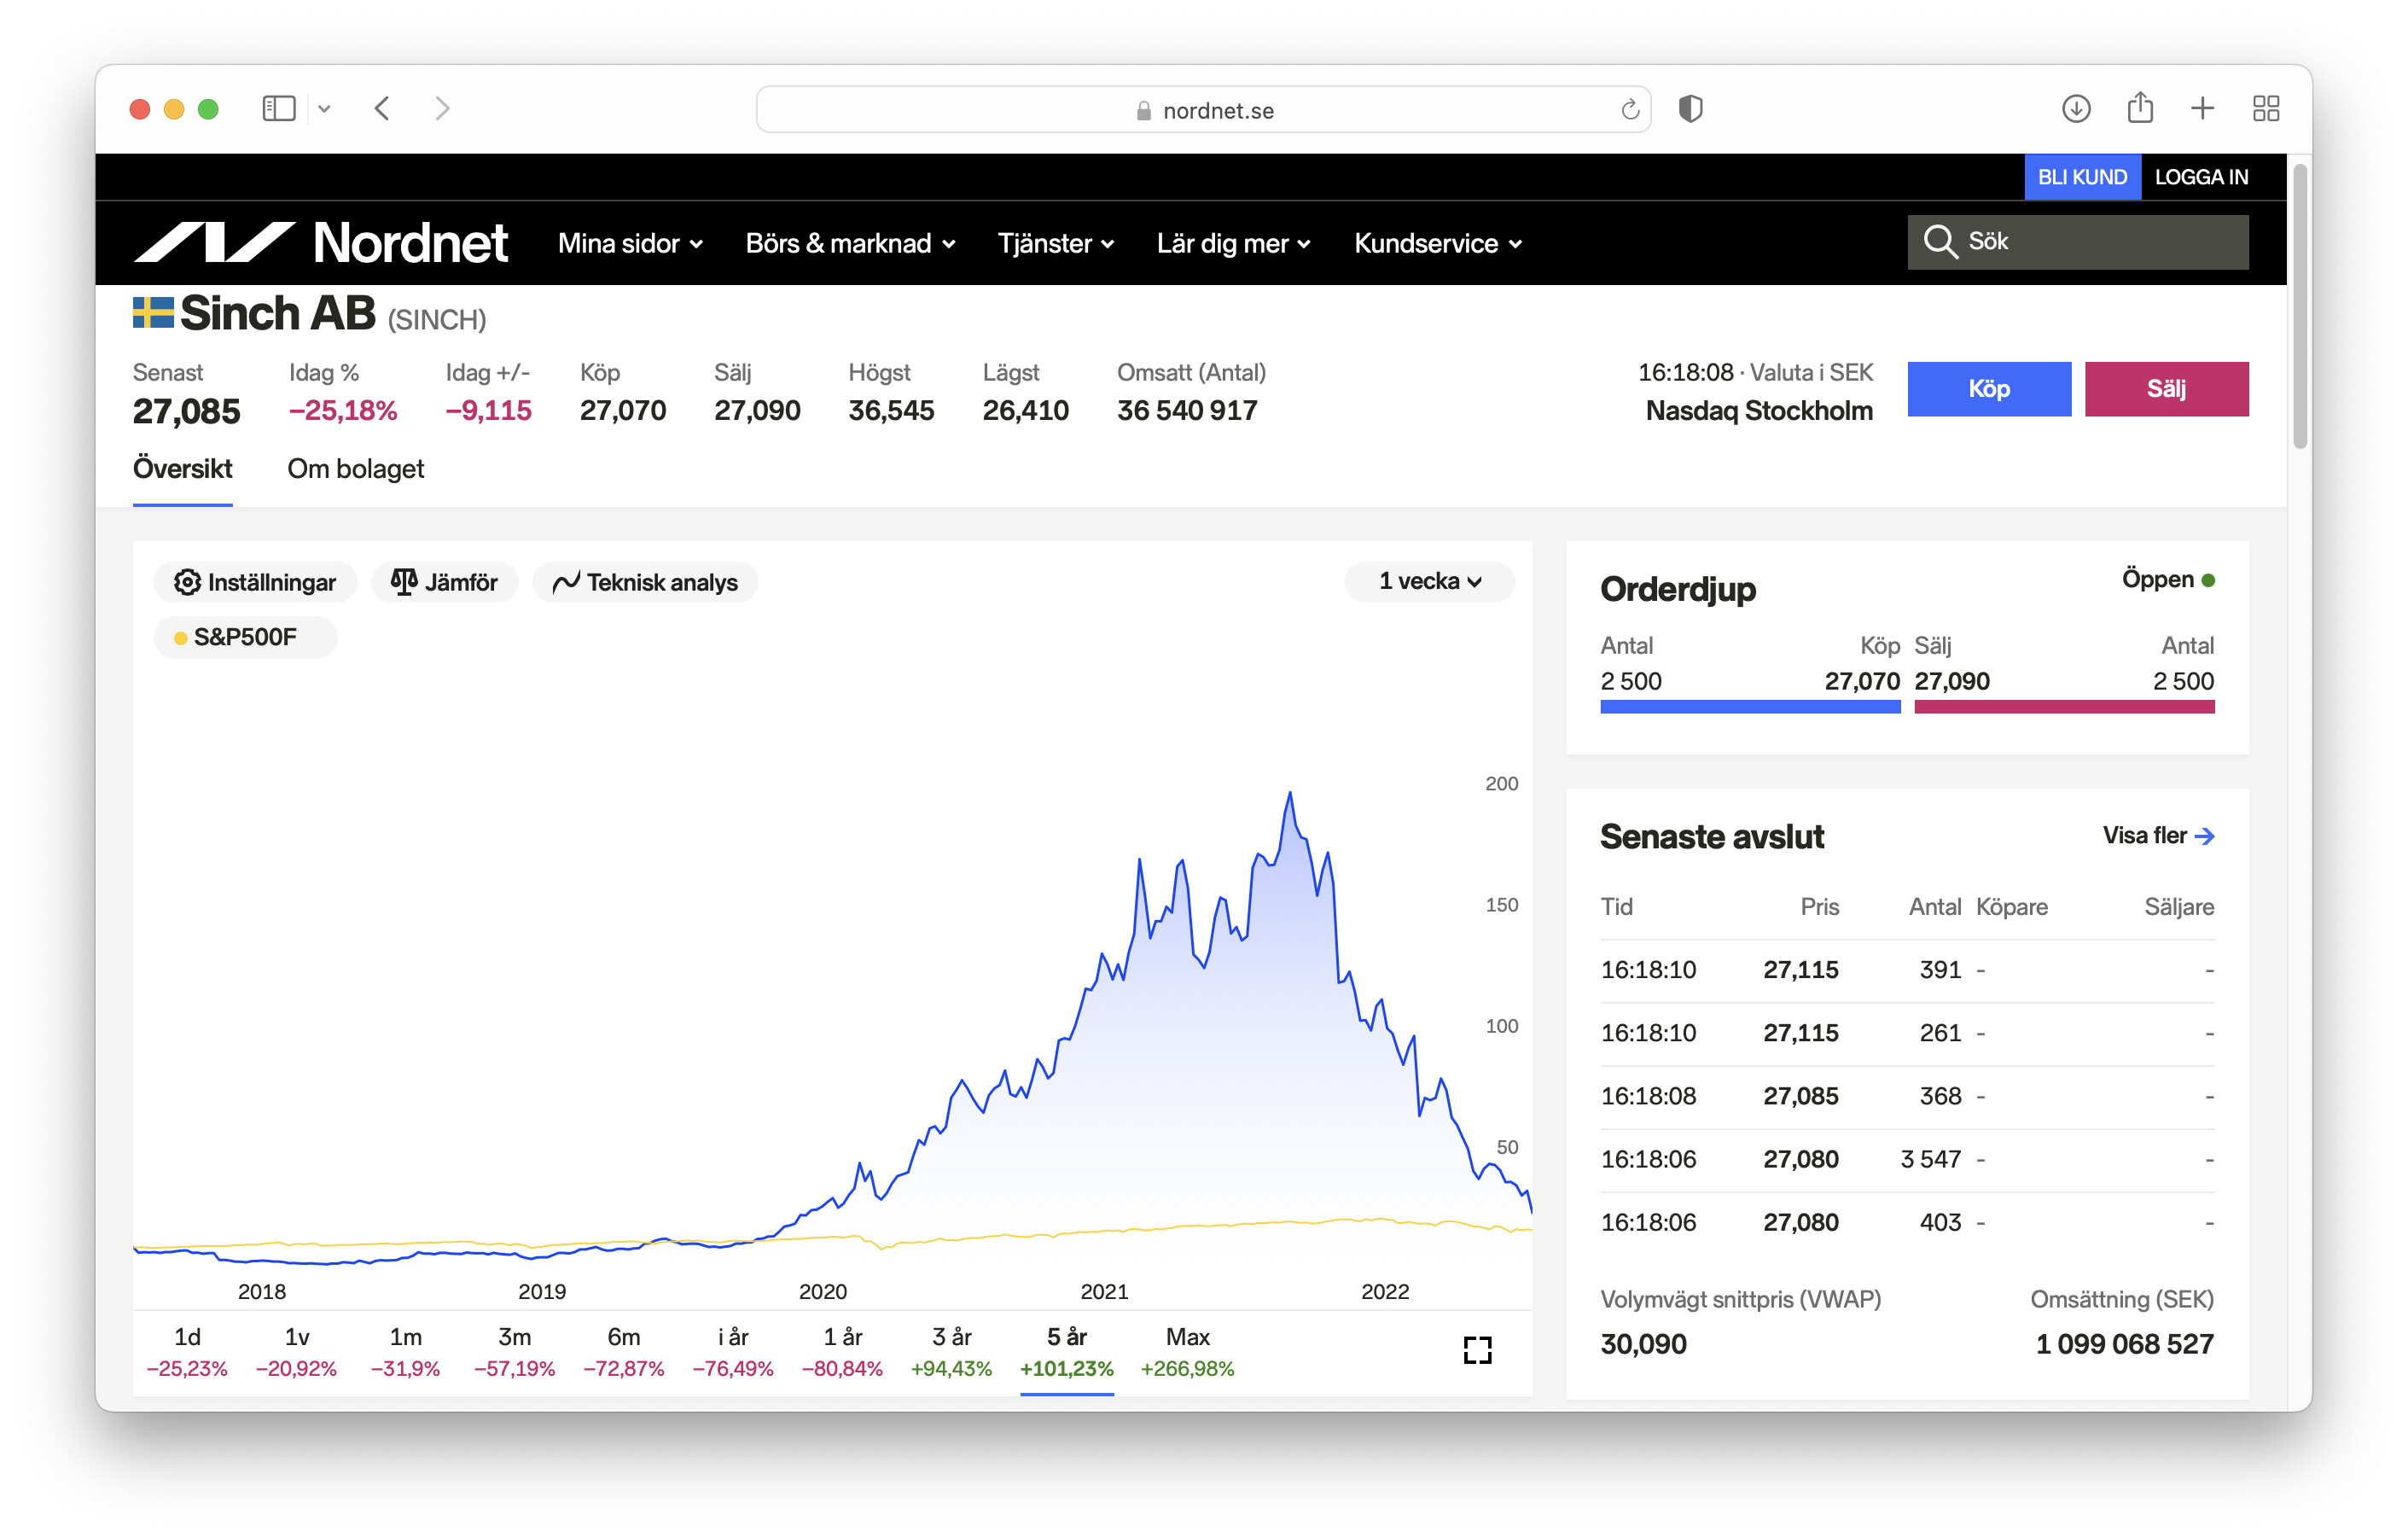The width and height of the screenshot is (2408, 1538).
Task: Click the fullscreen chart expand icon
Action: click(1477, 1350)
